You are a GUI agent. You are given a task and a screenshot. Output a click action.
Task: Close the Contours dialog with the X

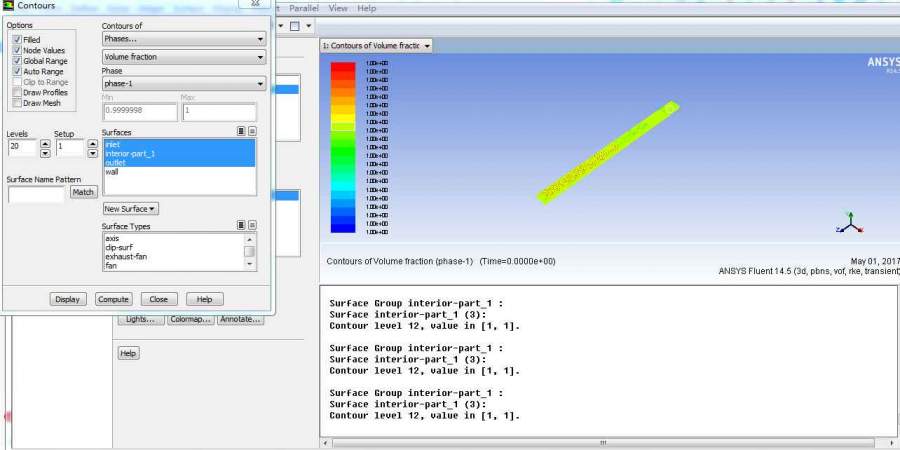[x=255, y=3]
